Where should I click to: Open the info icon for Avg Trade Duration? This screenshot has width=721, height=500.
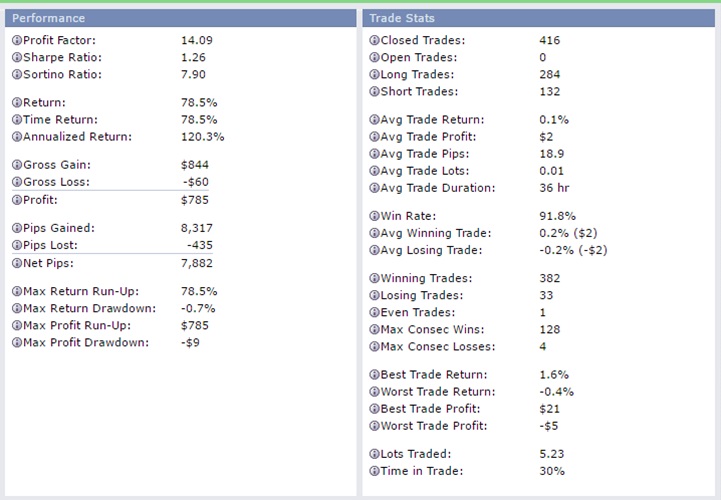(374, 188)
